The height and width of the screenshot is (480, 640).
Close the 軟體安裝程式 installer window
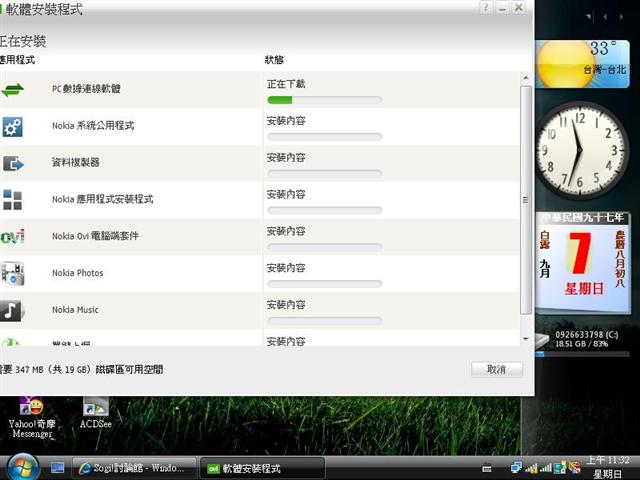point(519,8)
